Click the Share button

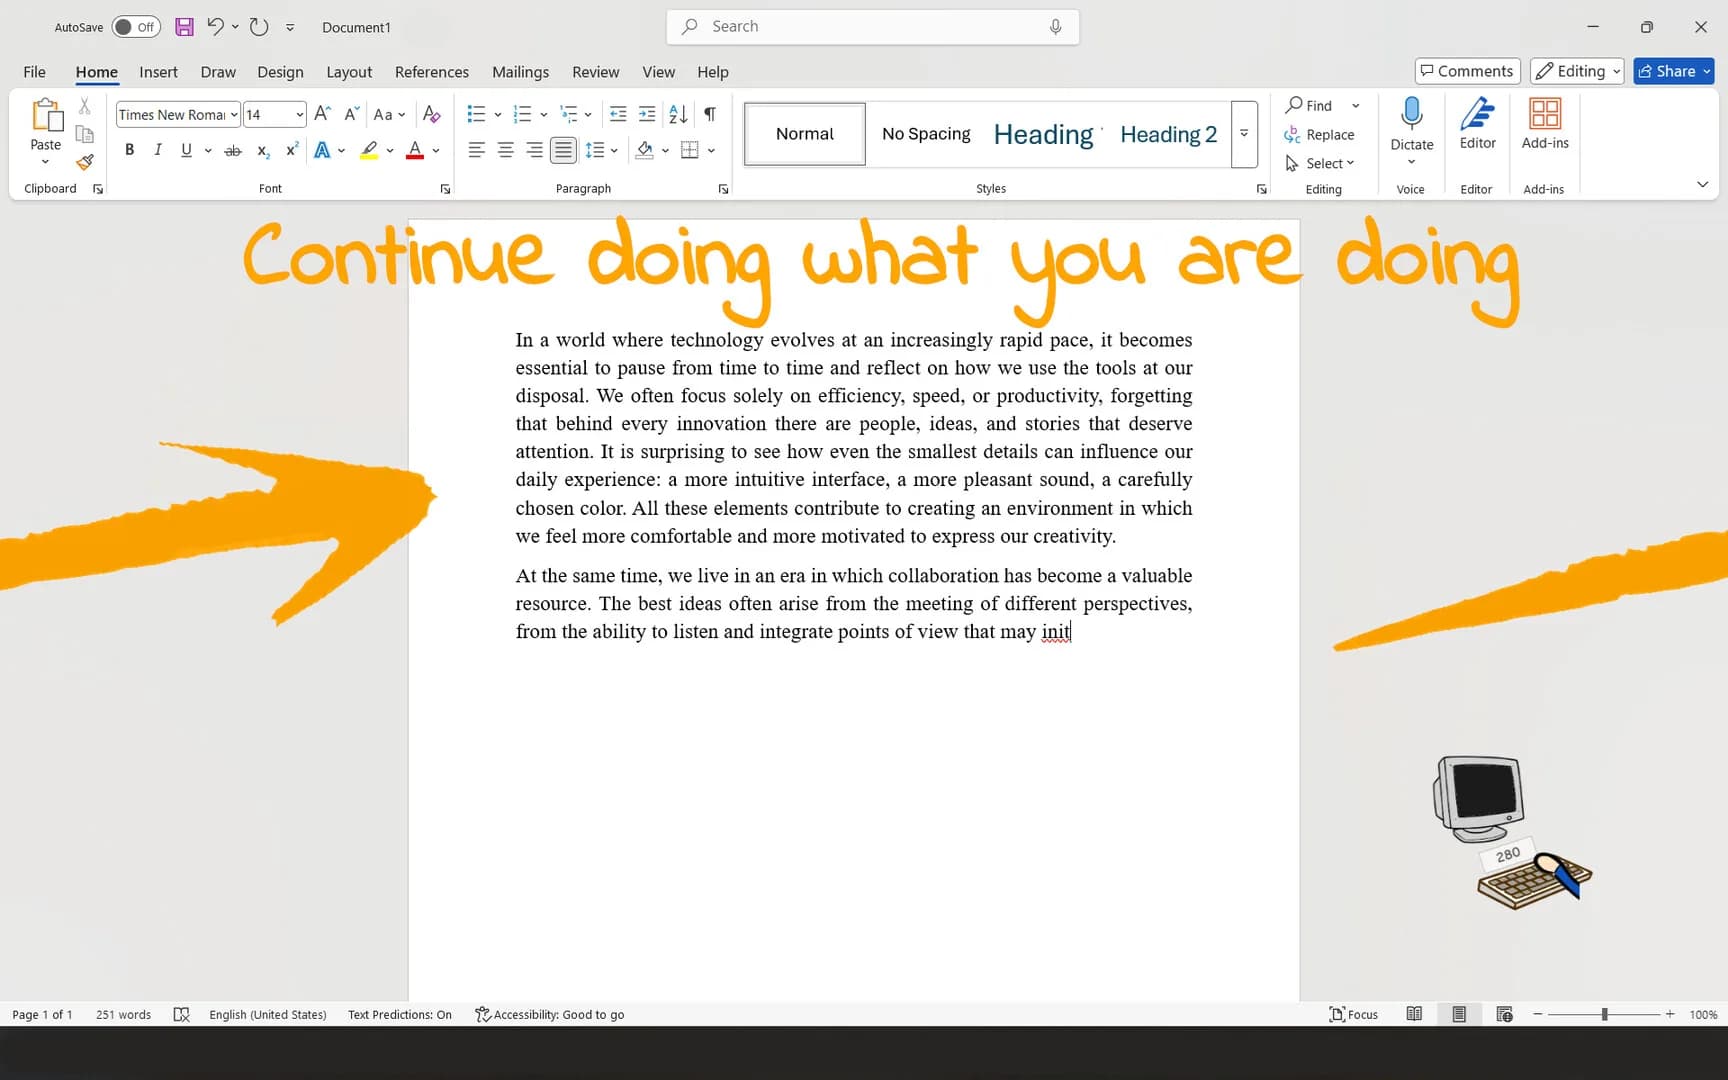pyautogui.click(x=1673, y=71)
